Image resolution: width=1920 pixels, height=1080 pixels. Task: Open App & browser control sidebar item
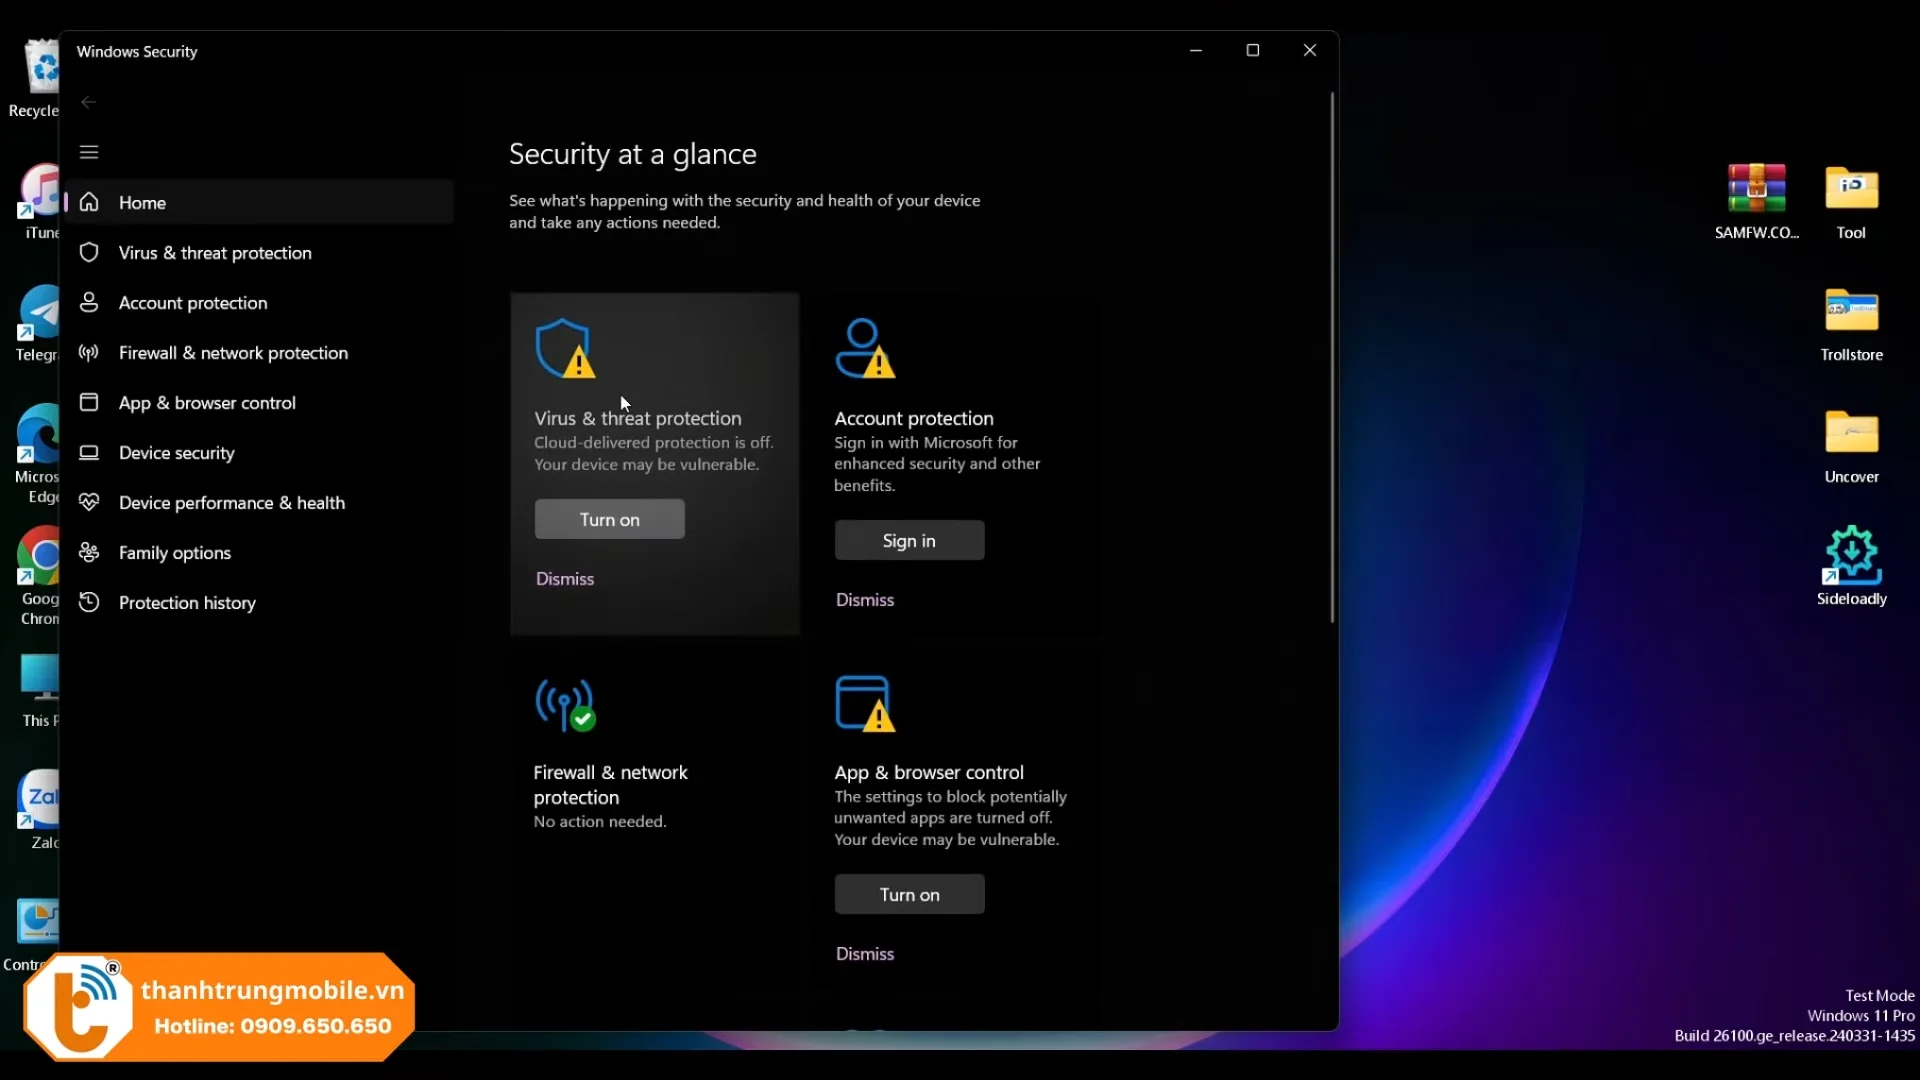[207, 403]
